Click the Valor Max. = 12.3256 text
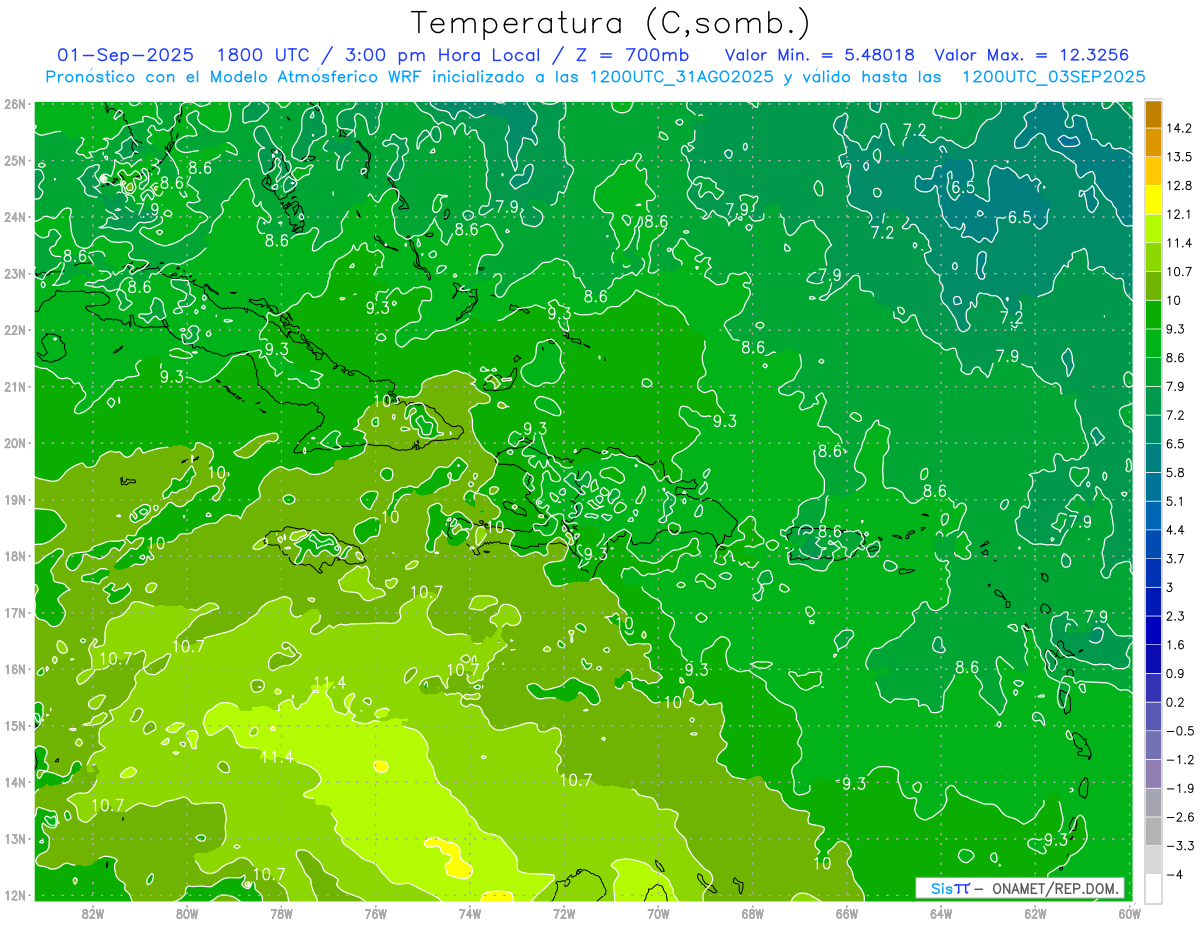The width and height of the screenshot is (1200, 927). (x=1031, y=55)
